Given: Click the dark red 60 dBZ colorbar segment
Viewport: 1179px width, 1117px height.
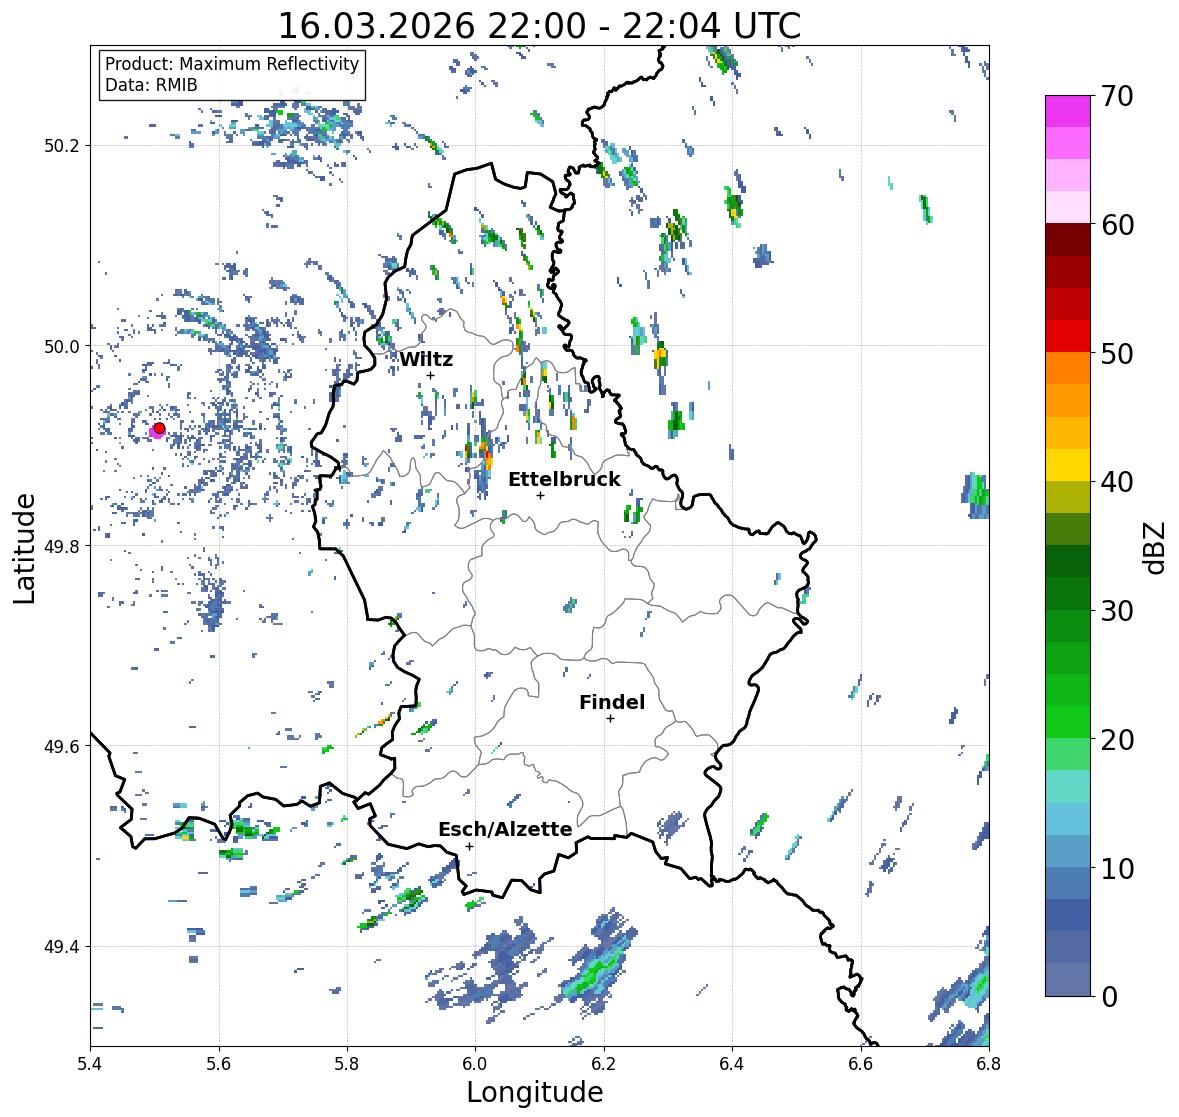Looking at the screenshot, I should click(x=1068, y=240).
